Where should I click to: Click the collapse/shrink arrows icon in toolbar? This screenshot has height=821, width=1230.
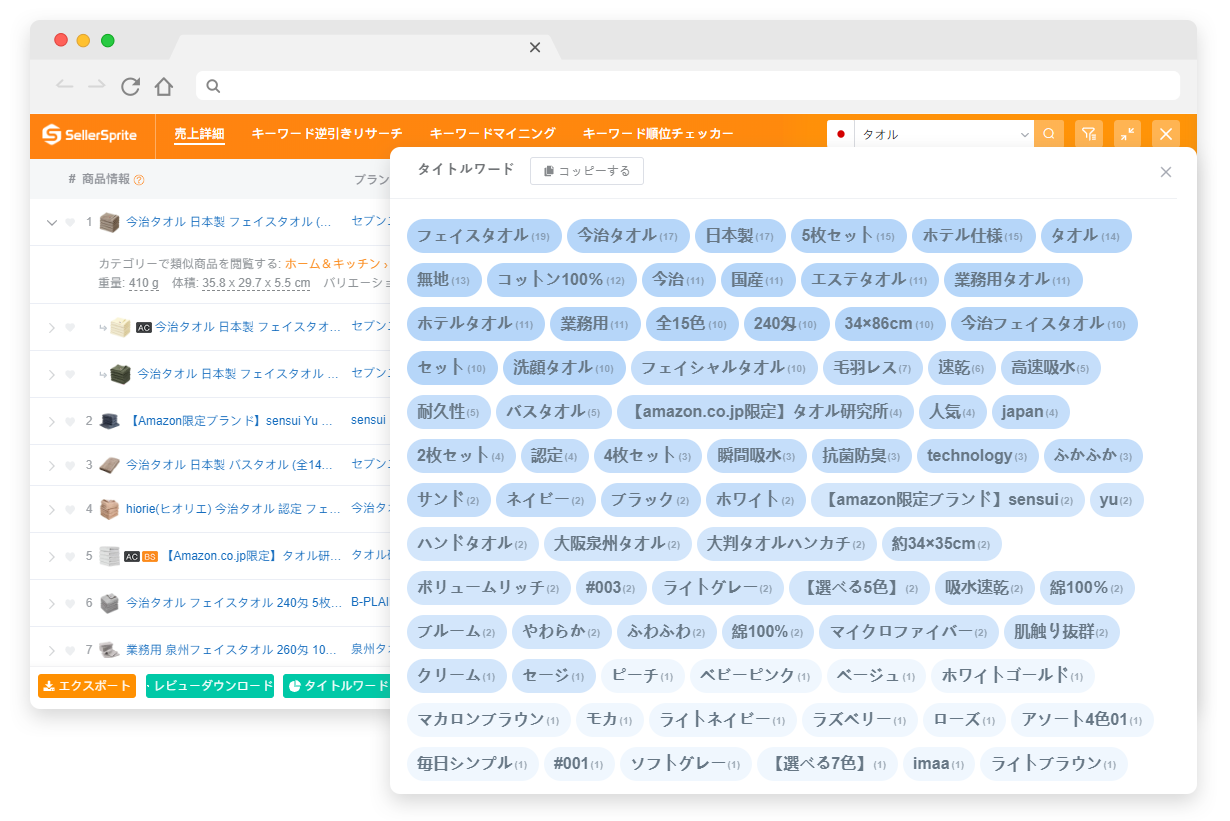(1127, 134)
